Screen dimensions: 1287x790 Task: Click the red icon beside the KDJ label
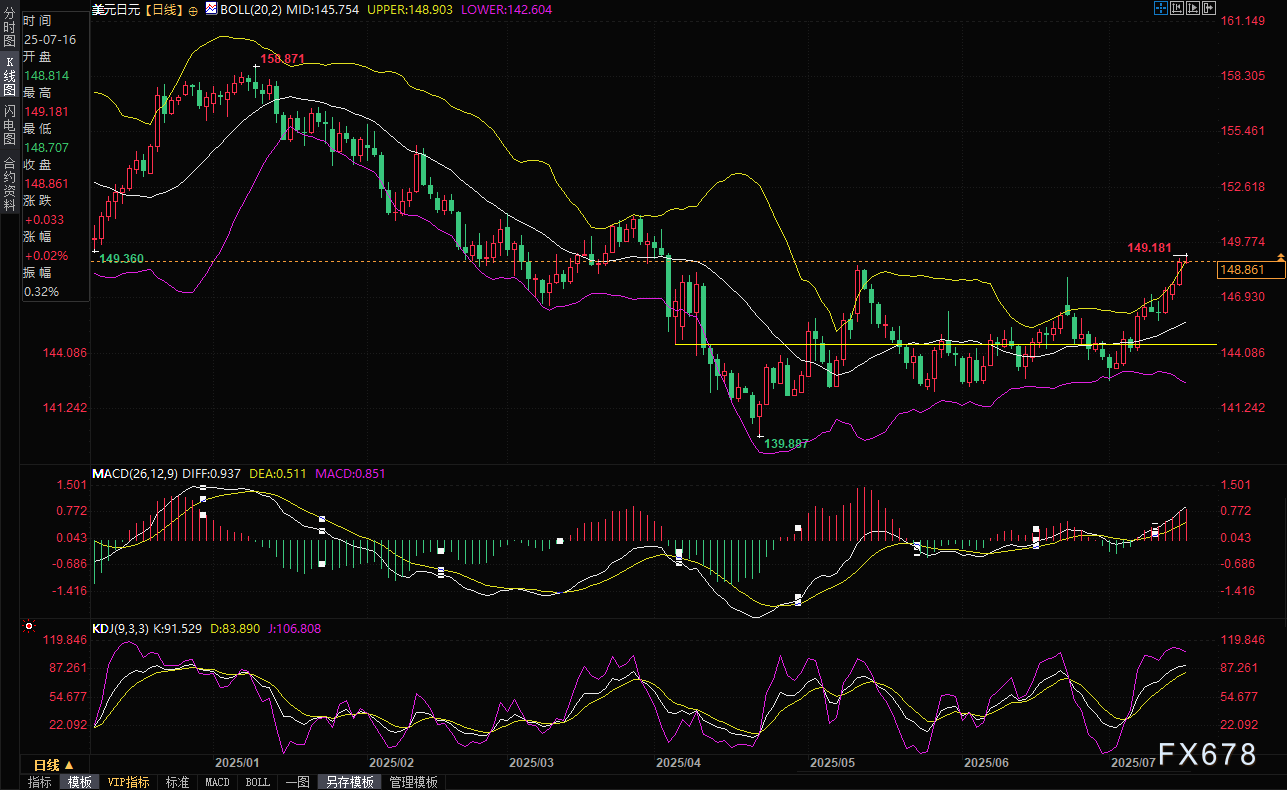click(x=29, y=628)
